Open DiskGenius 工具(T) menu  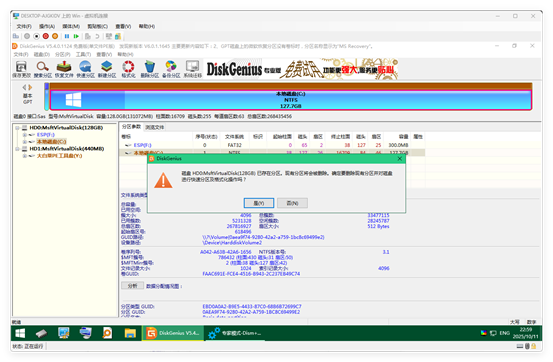click(x=83, y=54)
